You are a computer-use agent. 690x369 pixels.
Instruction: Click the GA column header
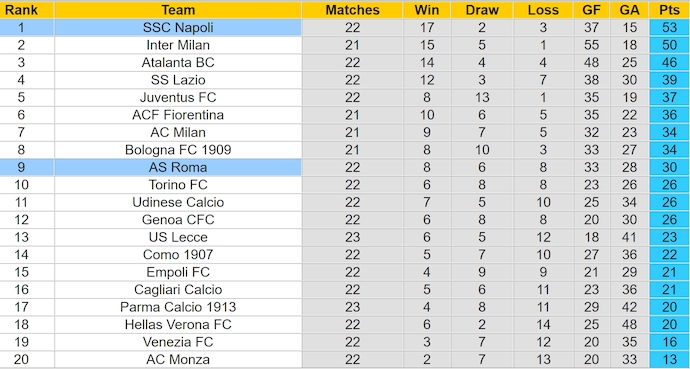(x=629, y=10)
